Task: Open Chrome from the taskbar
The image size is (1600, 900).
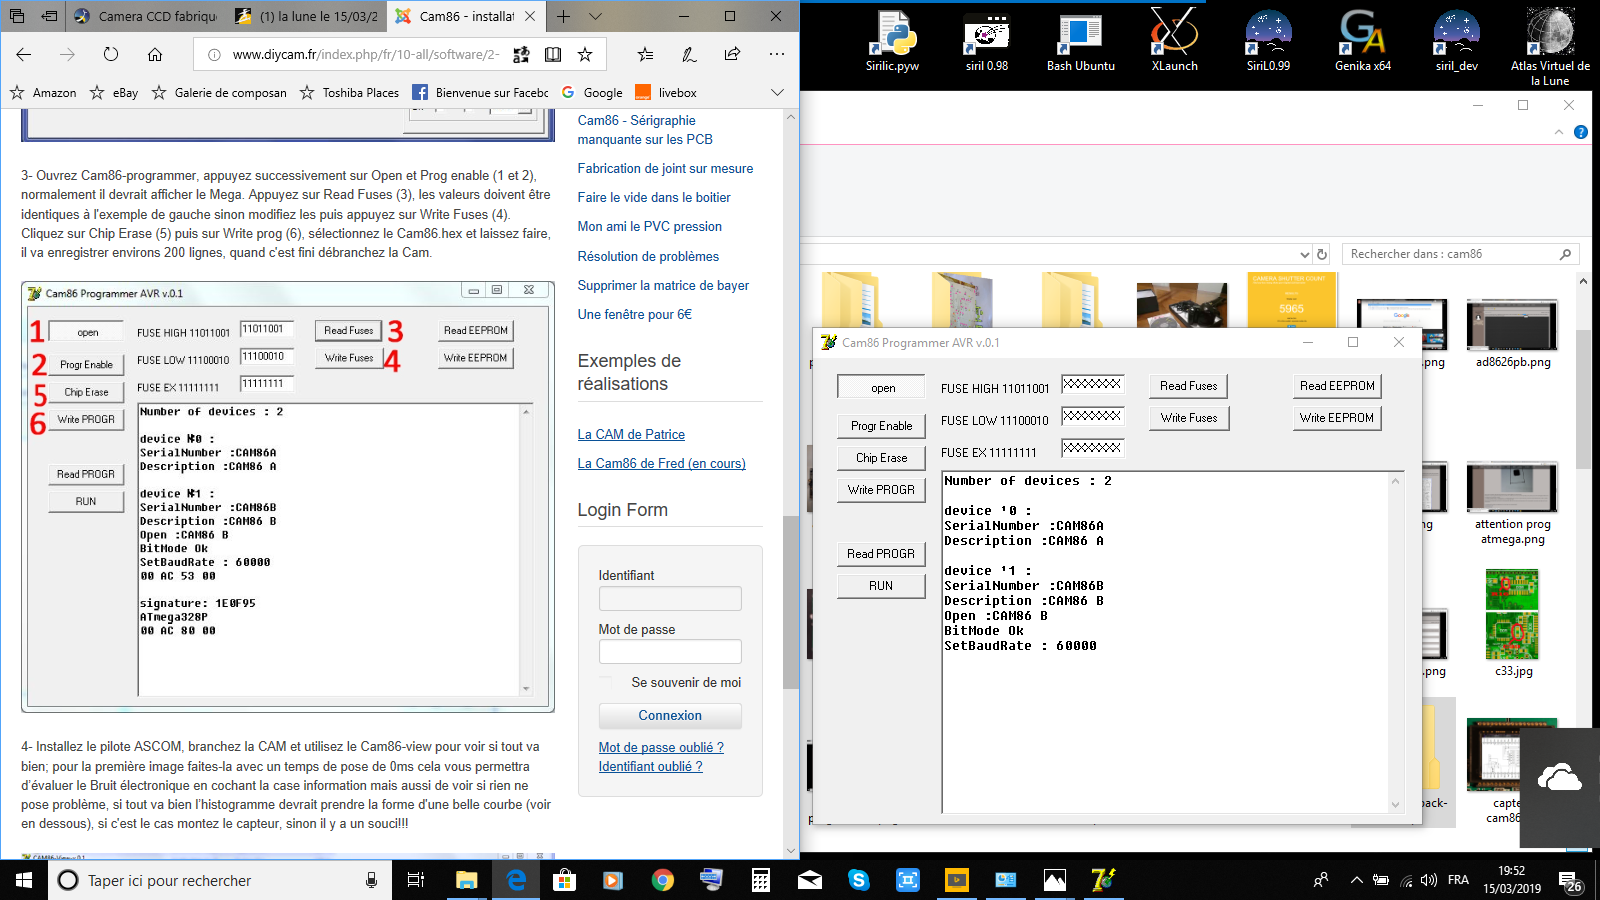Action: [662, 880]
